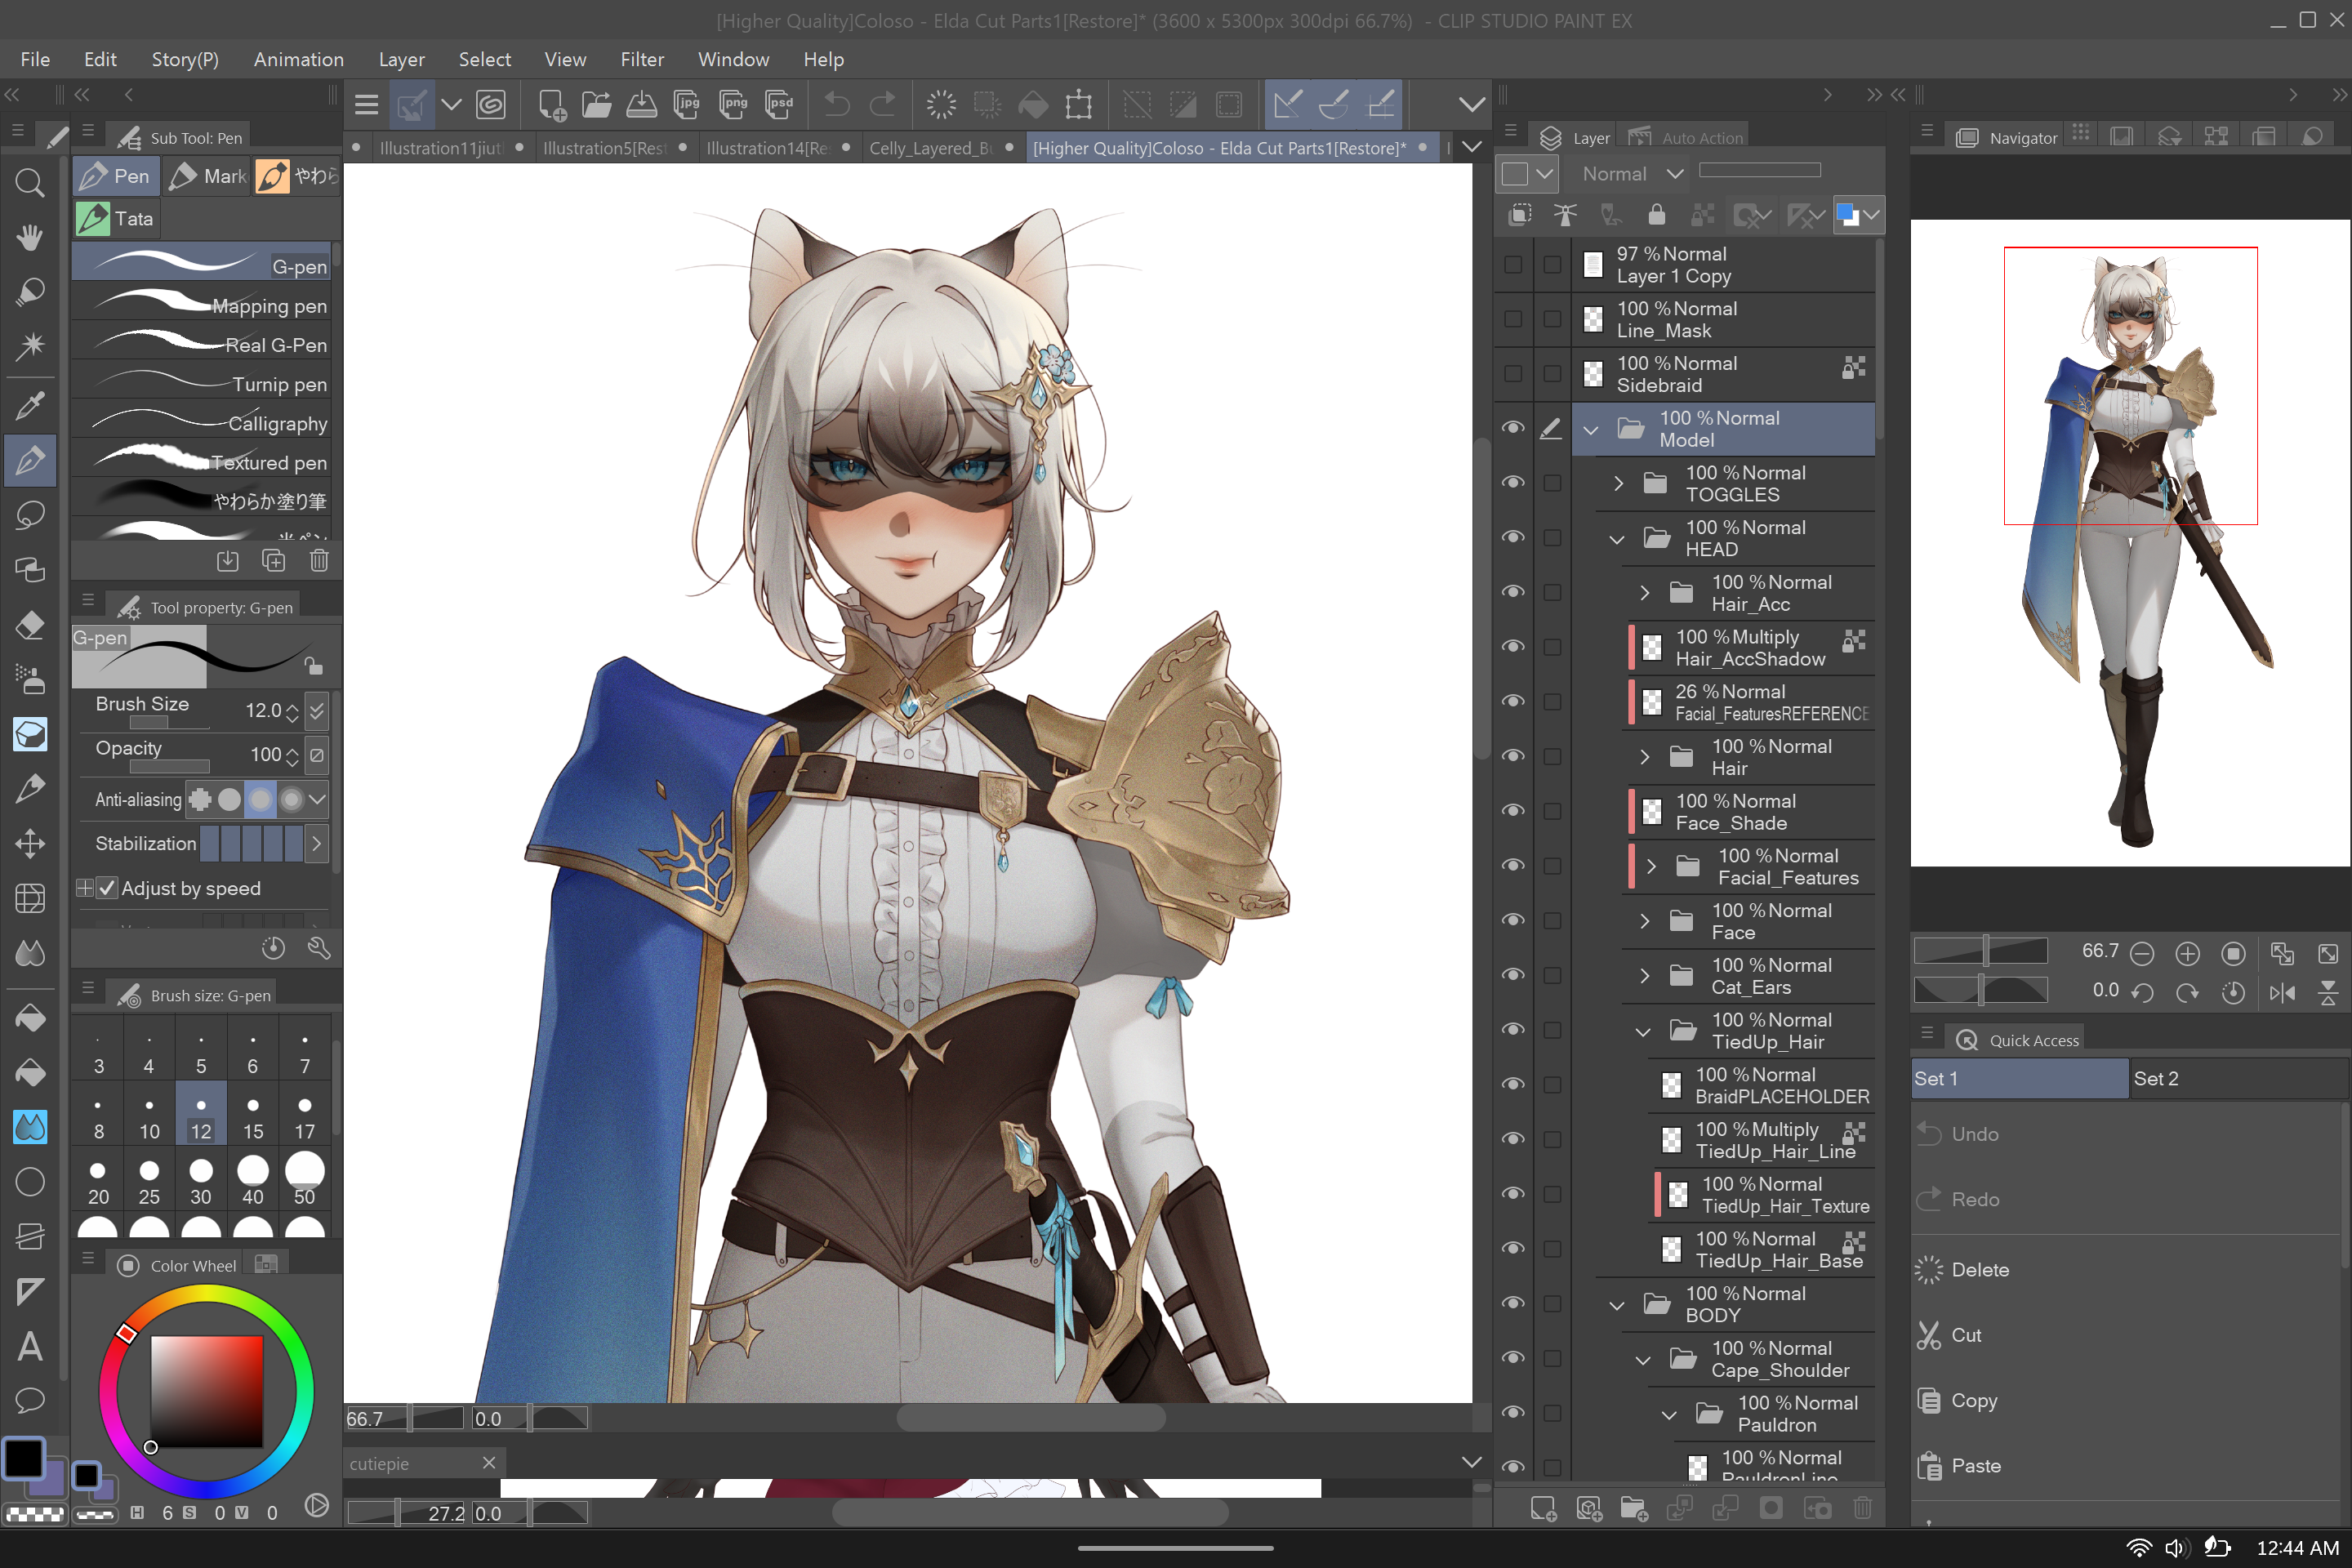This screenshot has height=1568, width=2352.
Task: Click the Flip horizontal icon in Navigator
Action: point(2282,992)
